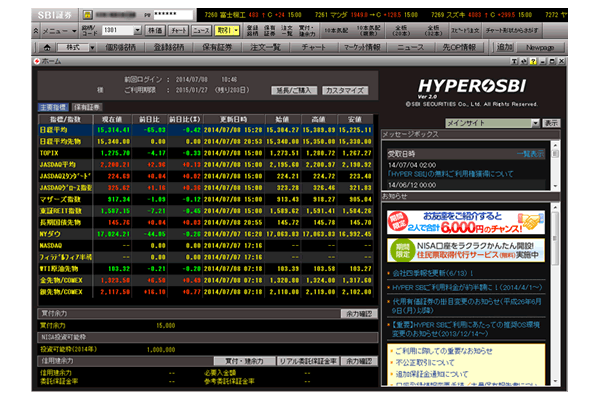The width and height of the screenshot is (600, 400).
Task: Switch to 登録銘柄 tab
Action: pos(169,47)
